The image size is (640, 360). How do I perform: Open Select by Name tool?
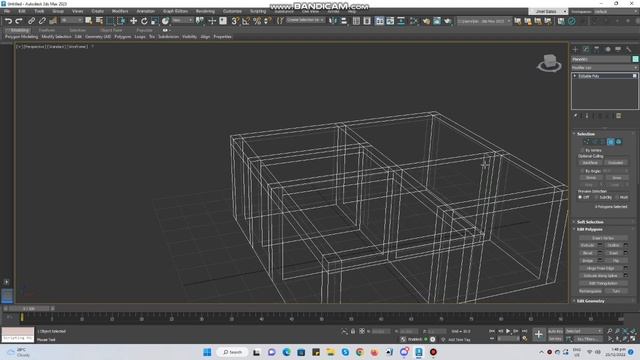(99, 21)
